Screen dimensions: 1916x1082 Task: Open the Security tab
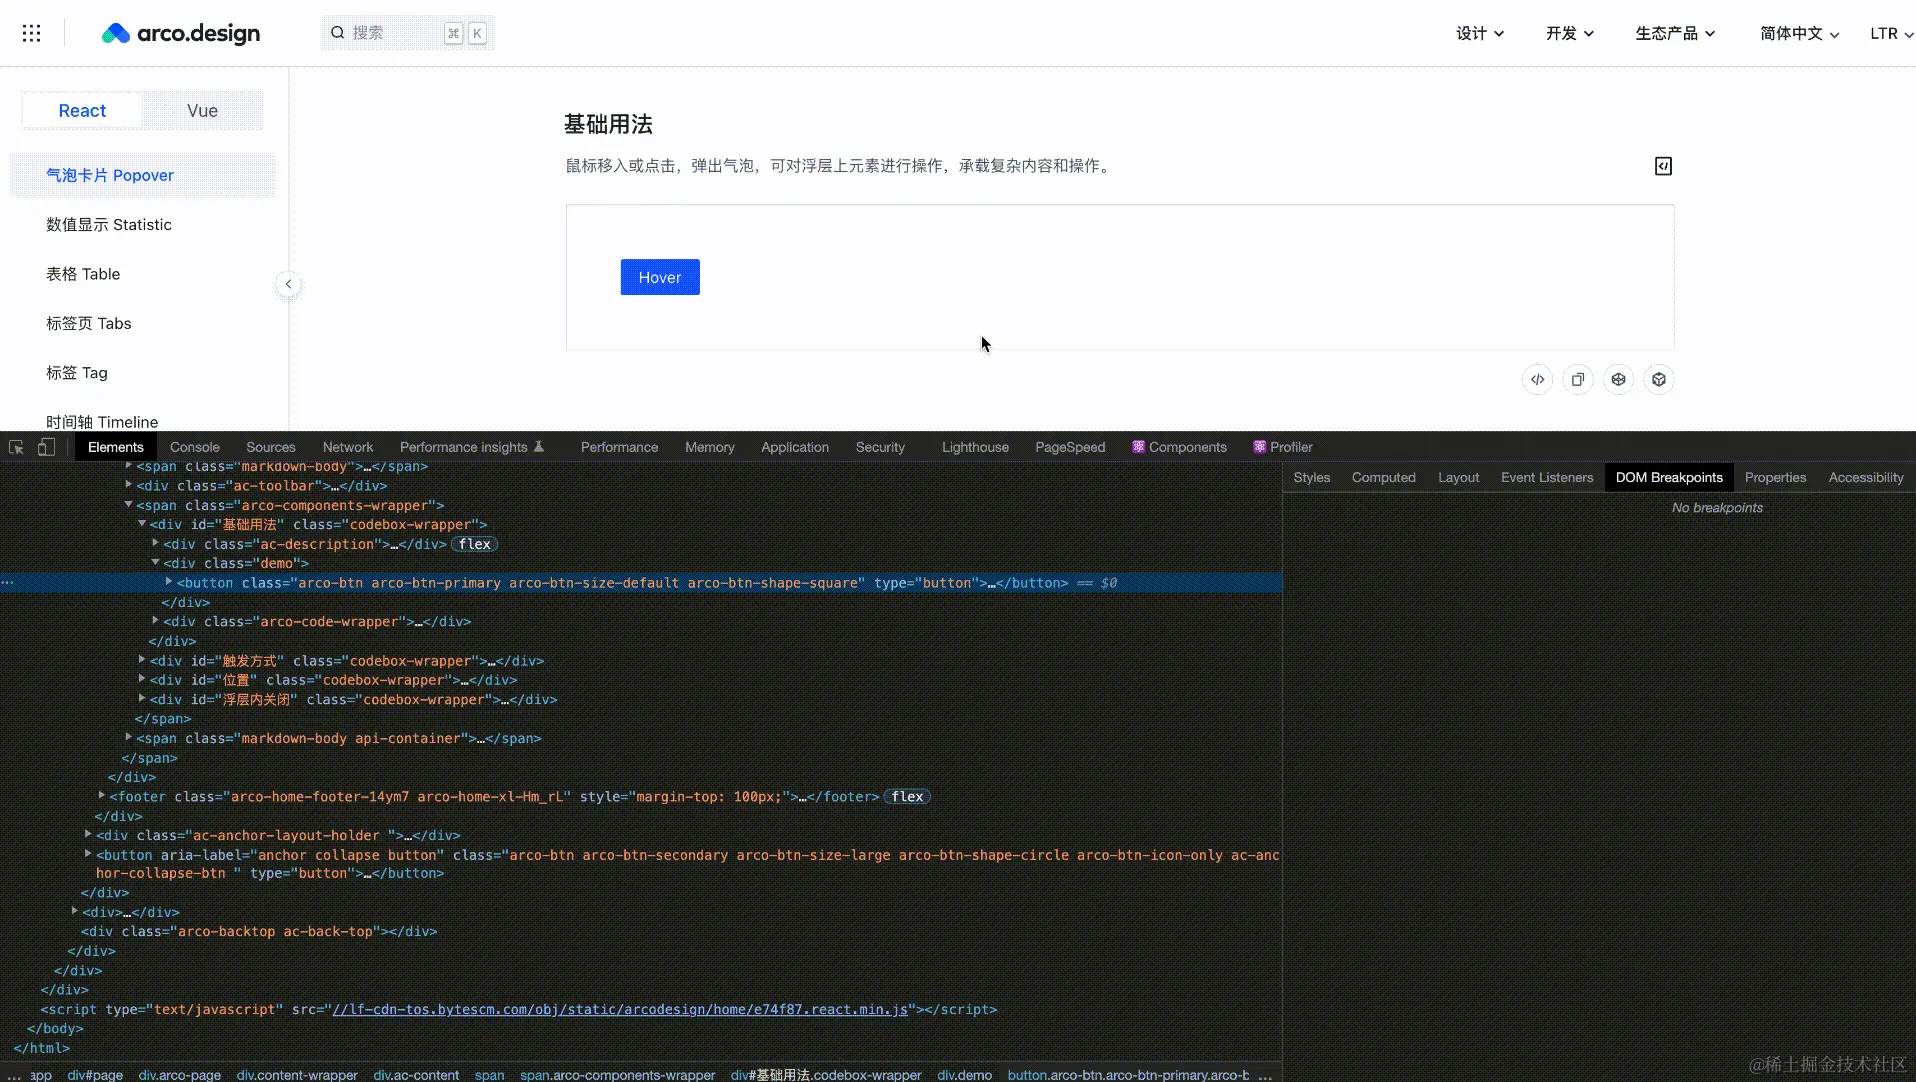point(880,447)
